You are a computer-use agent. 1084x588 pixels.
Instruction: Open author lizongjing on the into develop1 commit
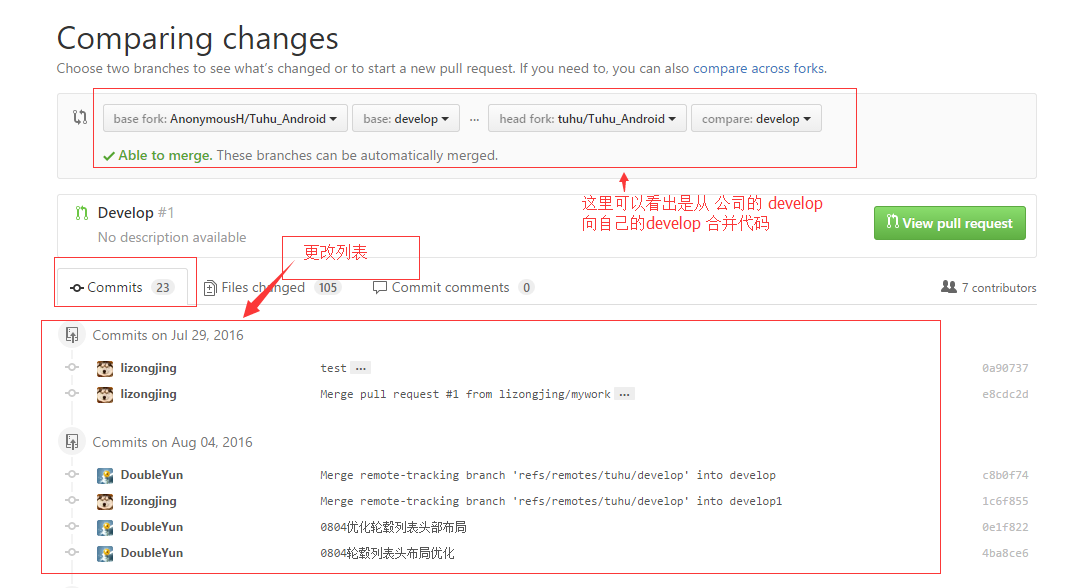(x=149, y=502)
